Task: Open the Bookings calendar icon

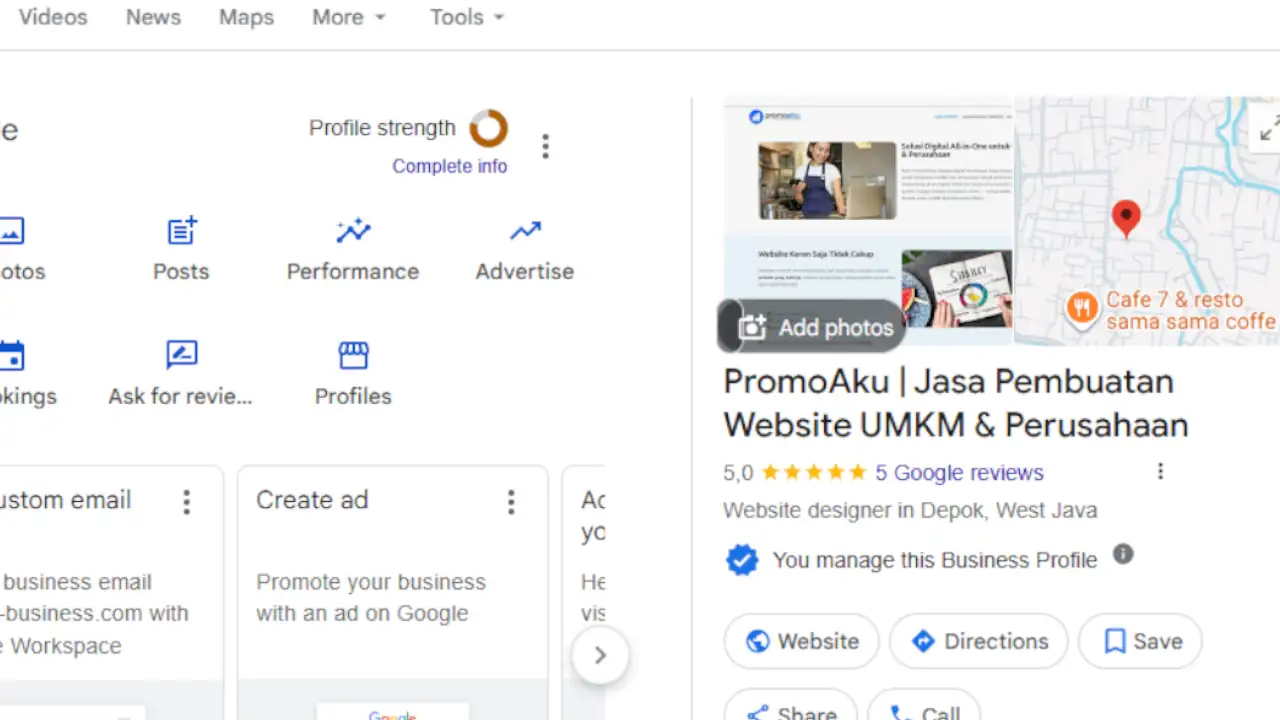Action: pyautogui.click(x=11, y=355)
